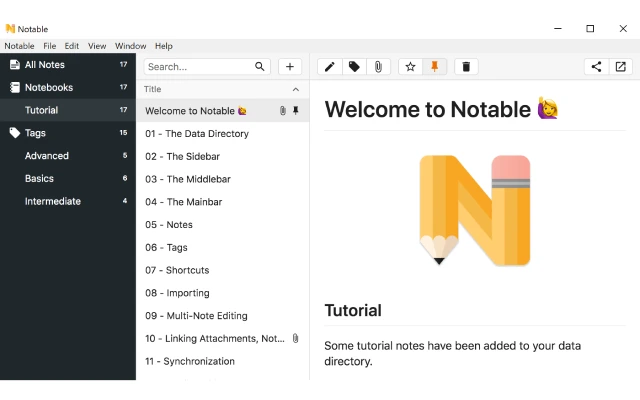Select All Notes in the sidebar
The image size is (640, 400).
point(44,65)
